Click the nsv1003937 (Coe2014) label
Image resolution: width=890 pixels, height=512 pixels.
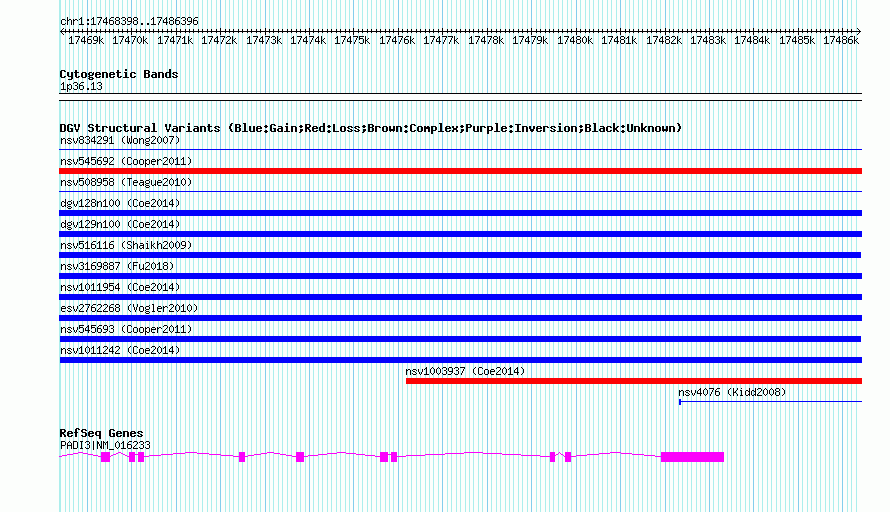[465, 371]
